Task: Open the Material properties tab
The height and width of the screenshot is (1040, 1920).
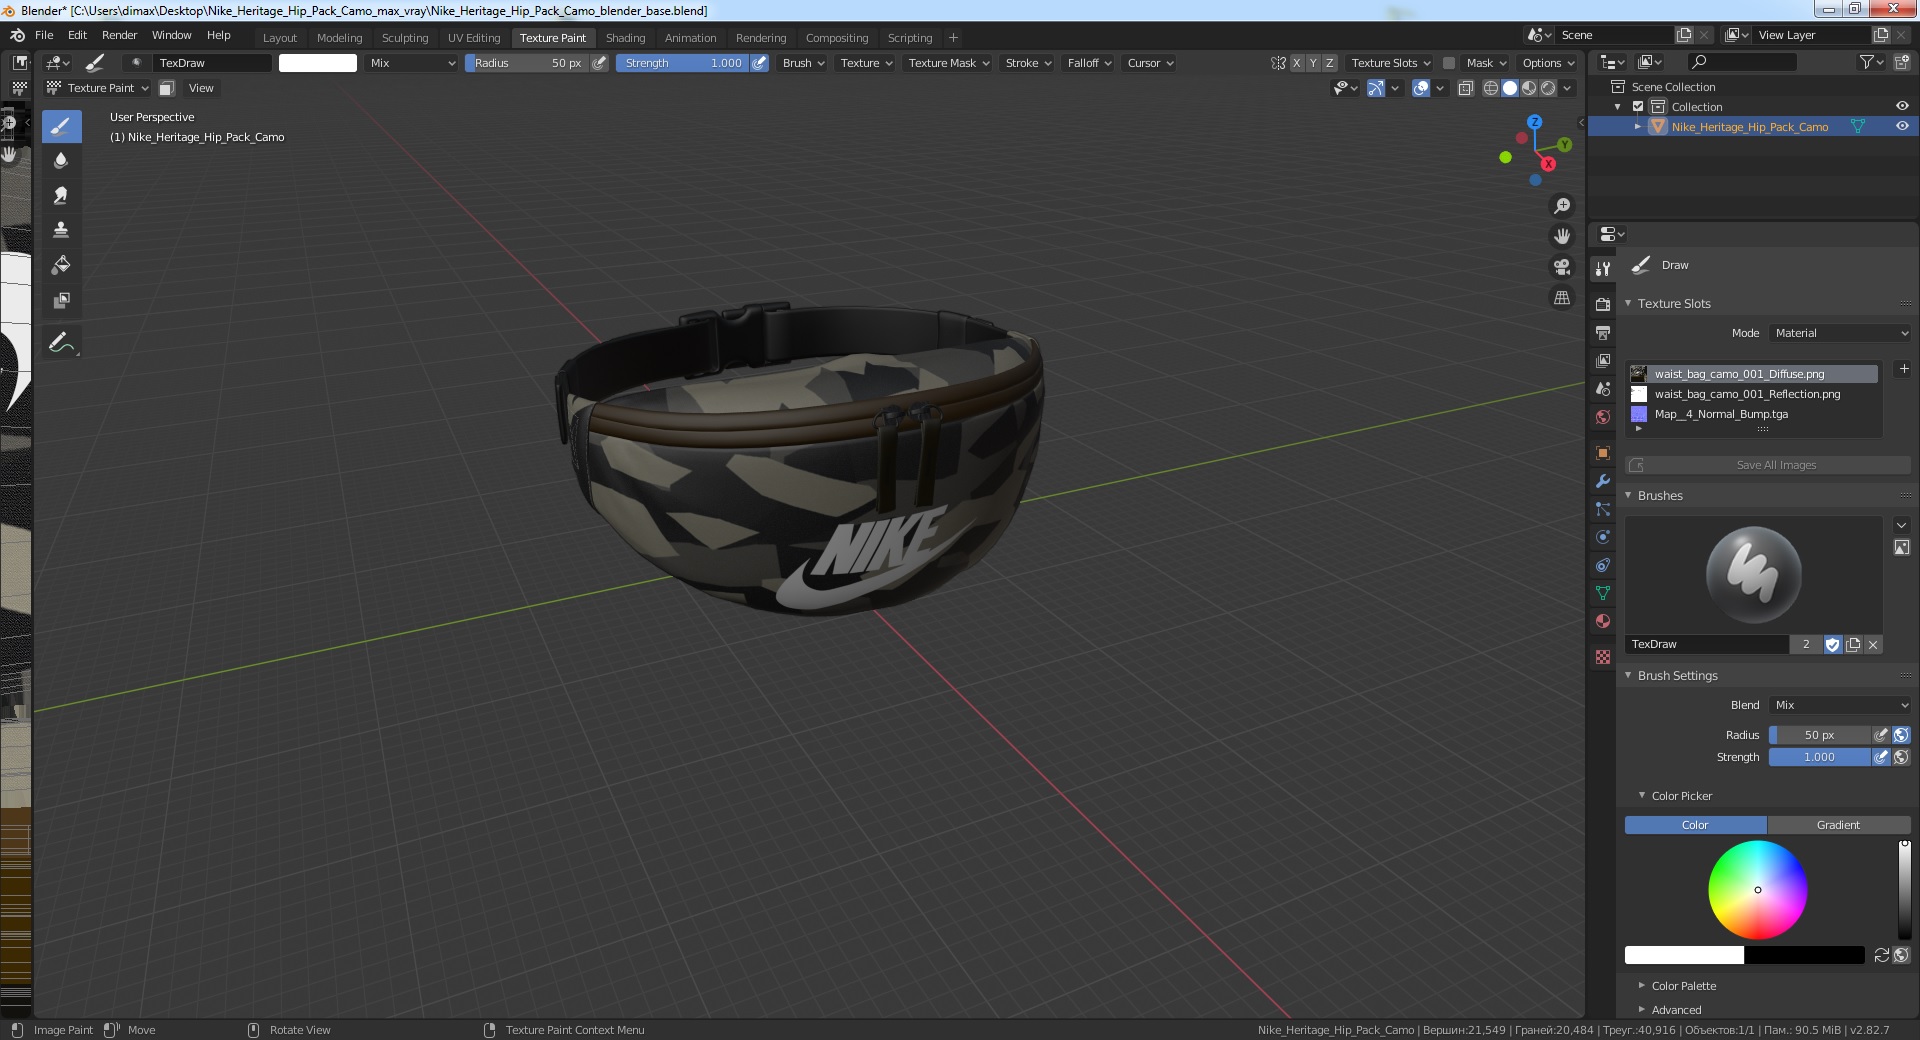Action: pyautogui.click(x=1603, y=621)
